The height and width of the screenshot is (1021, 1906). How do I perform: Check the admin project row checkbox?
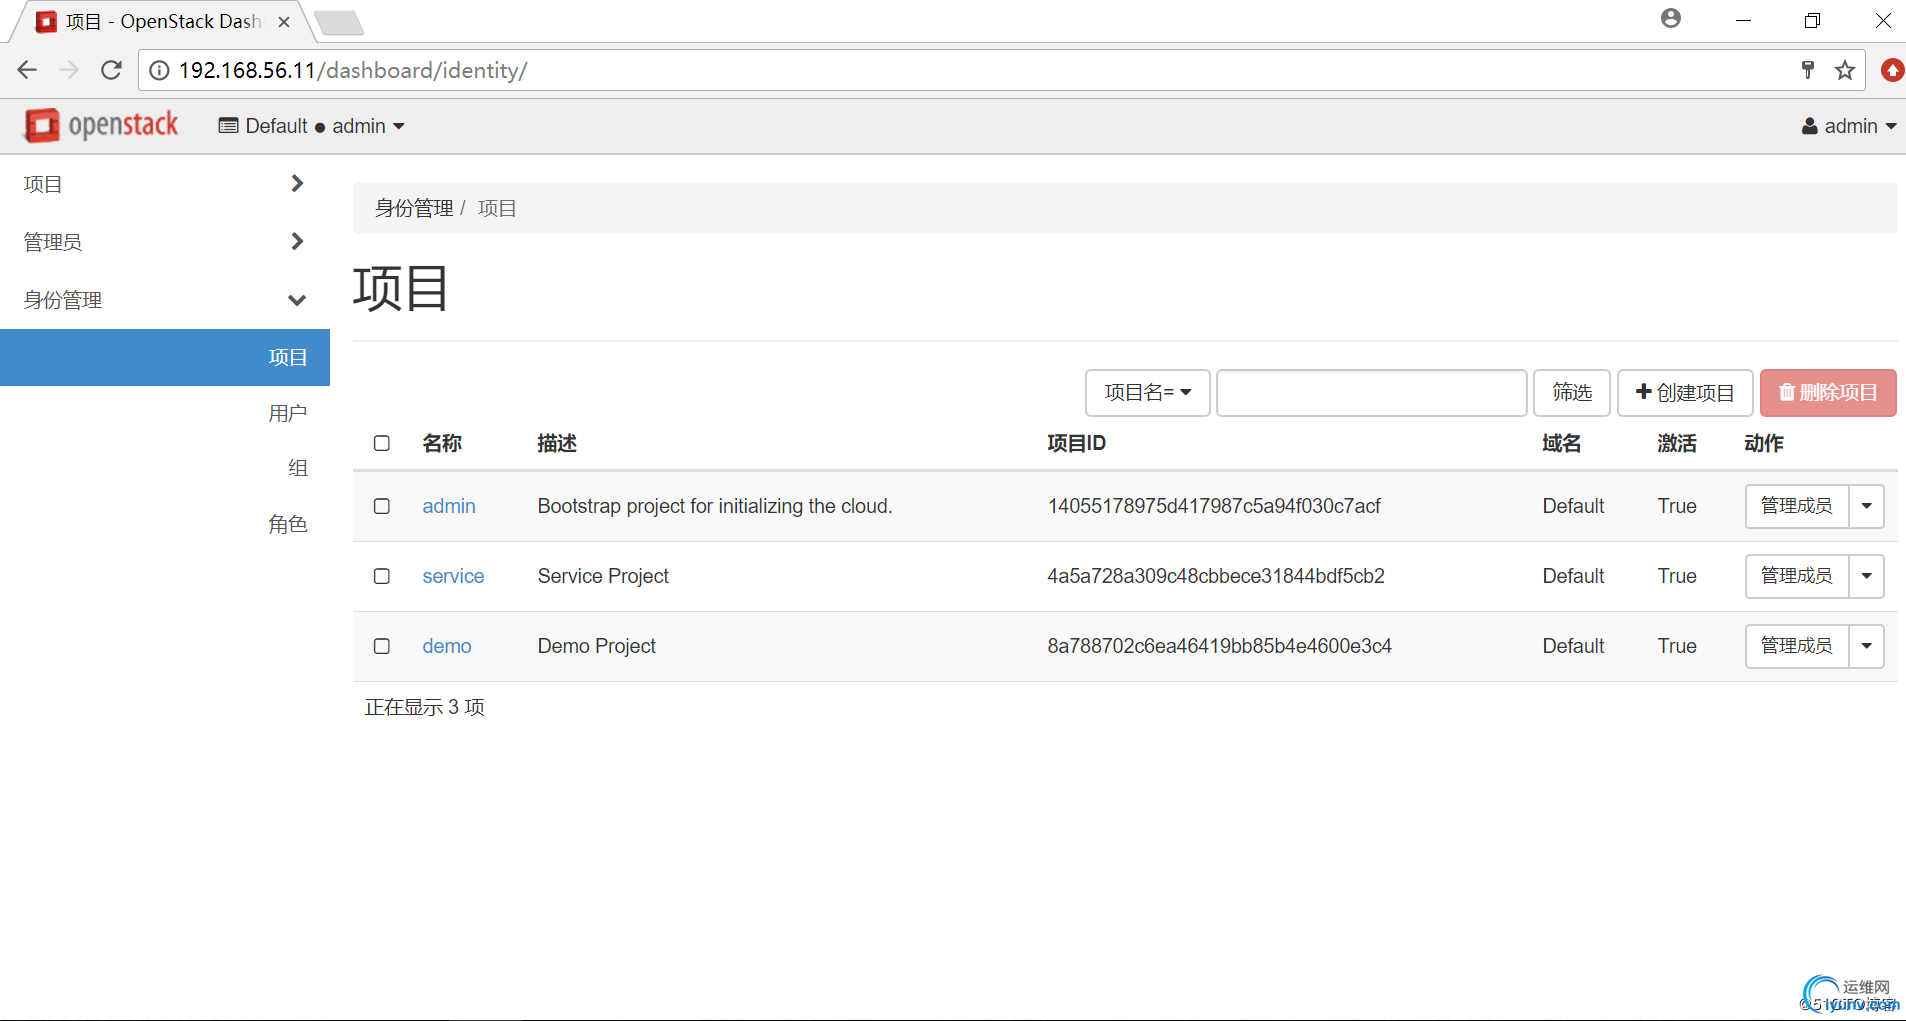[382, 506]
